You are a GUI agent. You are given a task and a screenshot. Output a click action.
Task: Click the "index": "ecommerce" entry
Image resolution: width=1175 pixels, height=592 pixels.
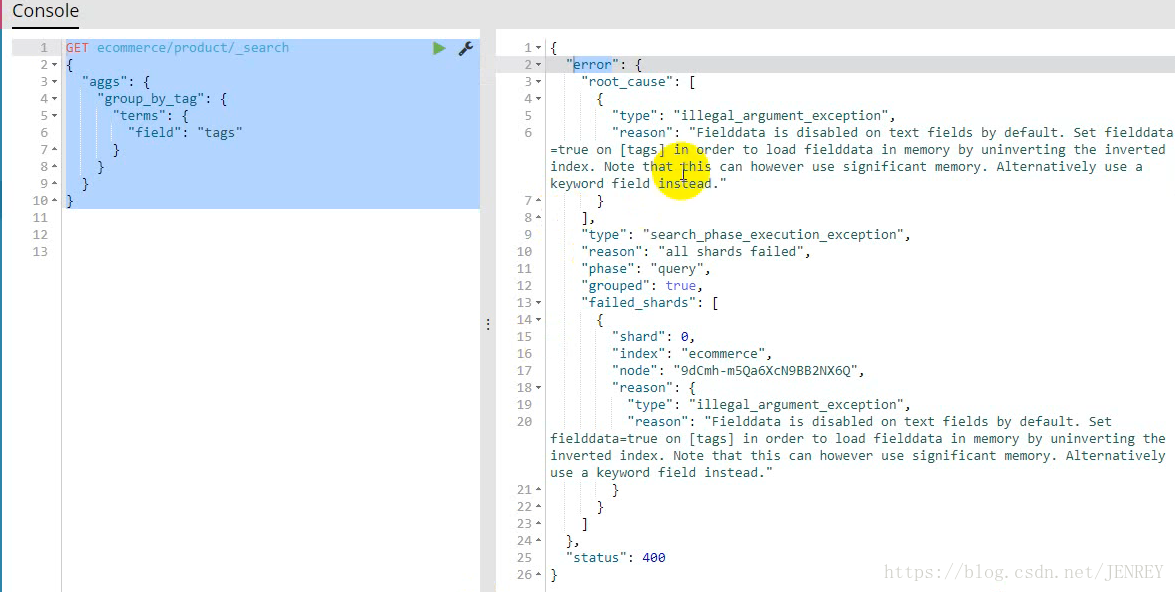[x=692, y=354]
